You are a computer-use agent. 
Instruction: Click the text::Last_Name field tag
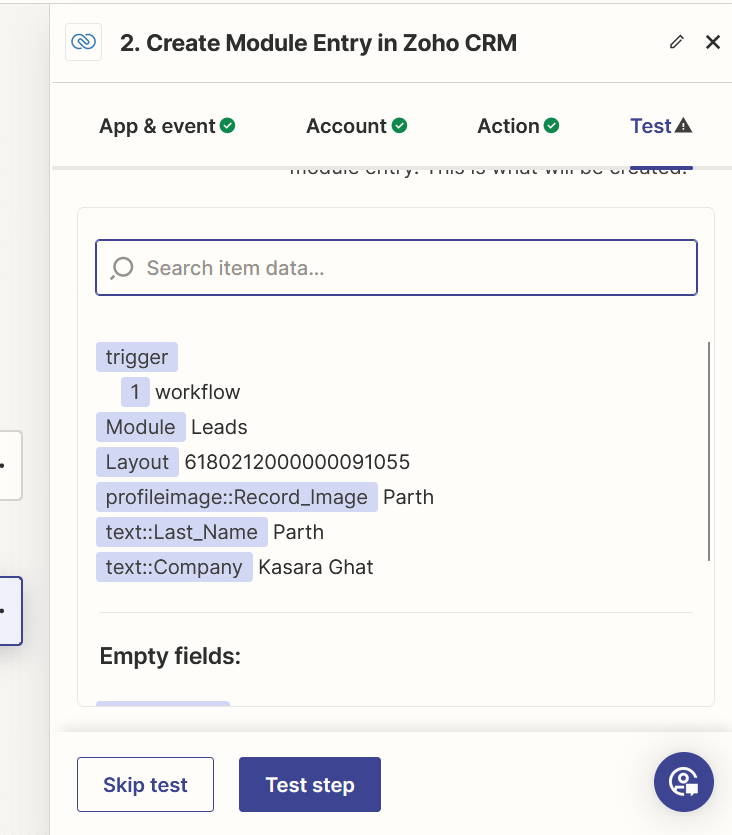click(182, 532)
